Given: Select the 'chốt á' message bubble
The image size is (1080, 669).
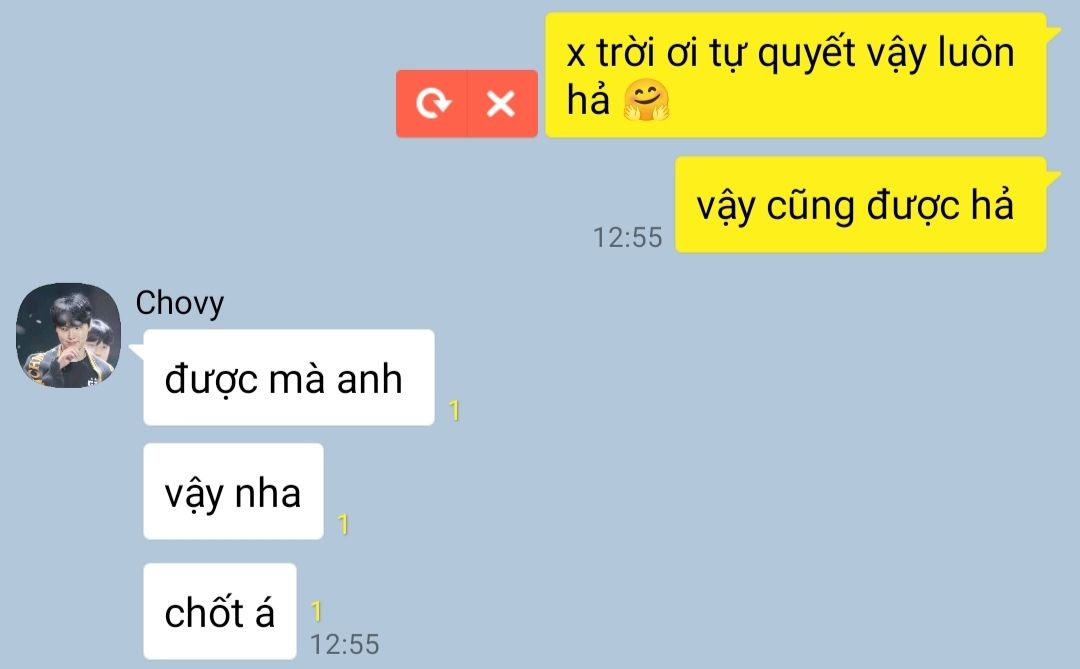Looking at the screenshot, I should (220, 611).
